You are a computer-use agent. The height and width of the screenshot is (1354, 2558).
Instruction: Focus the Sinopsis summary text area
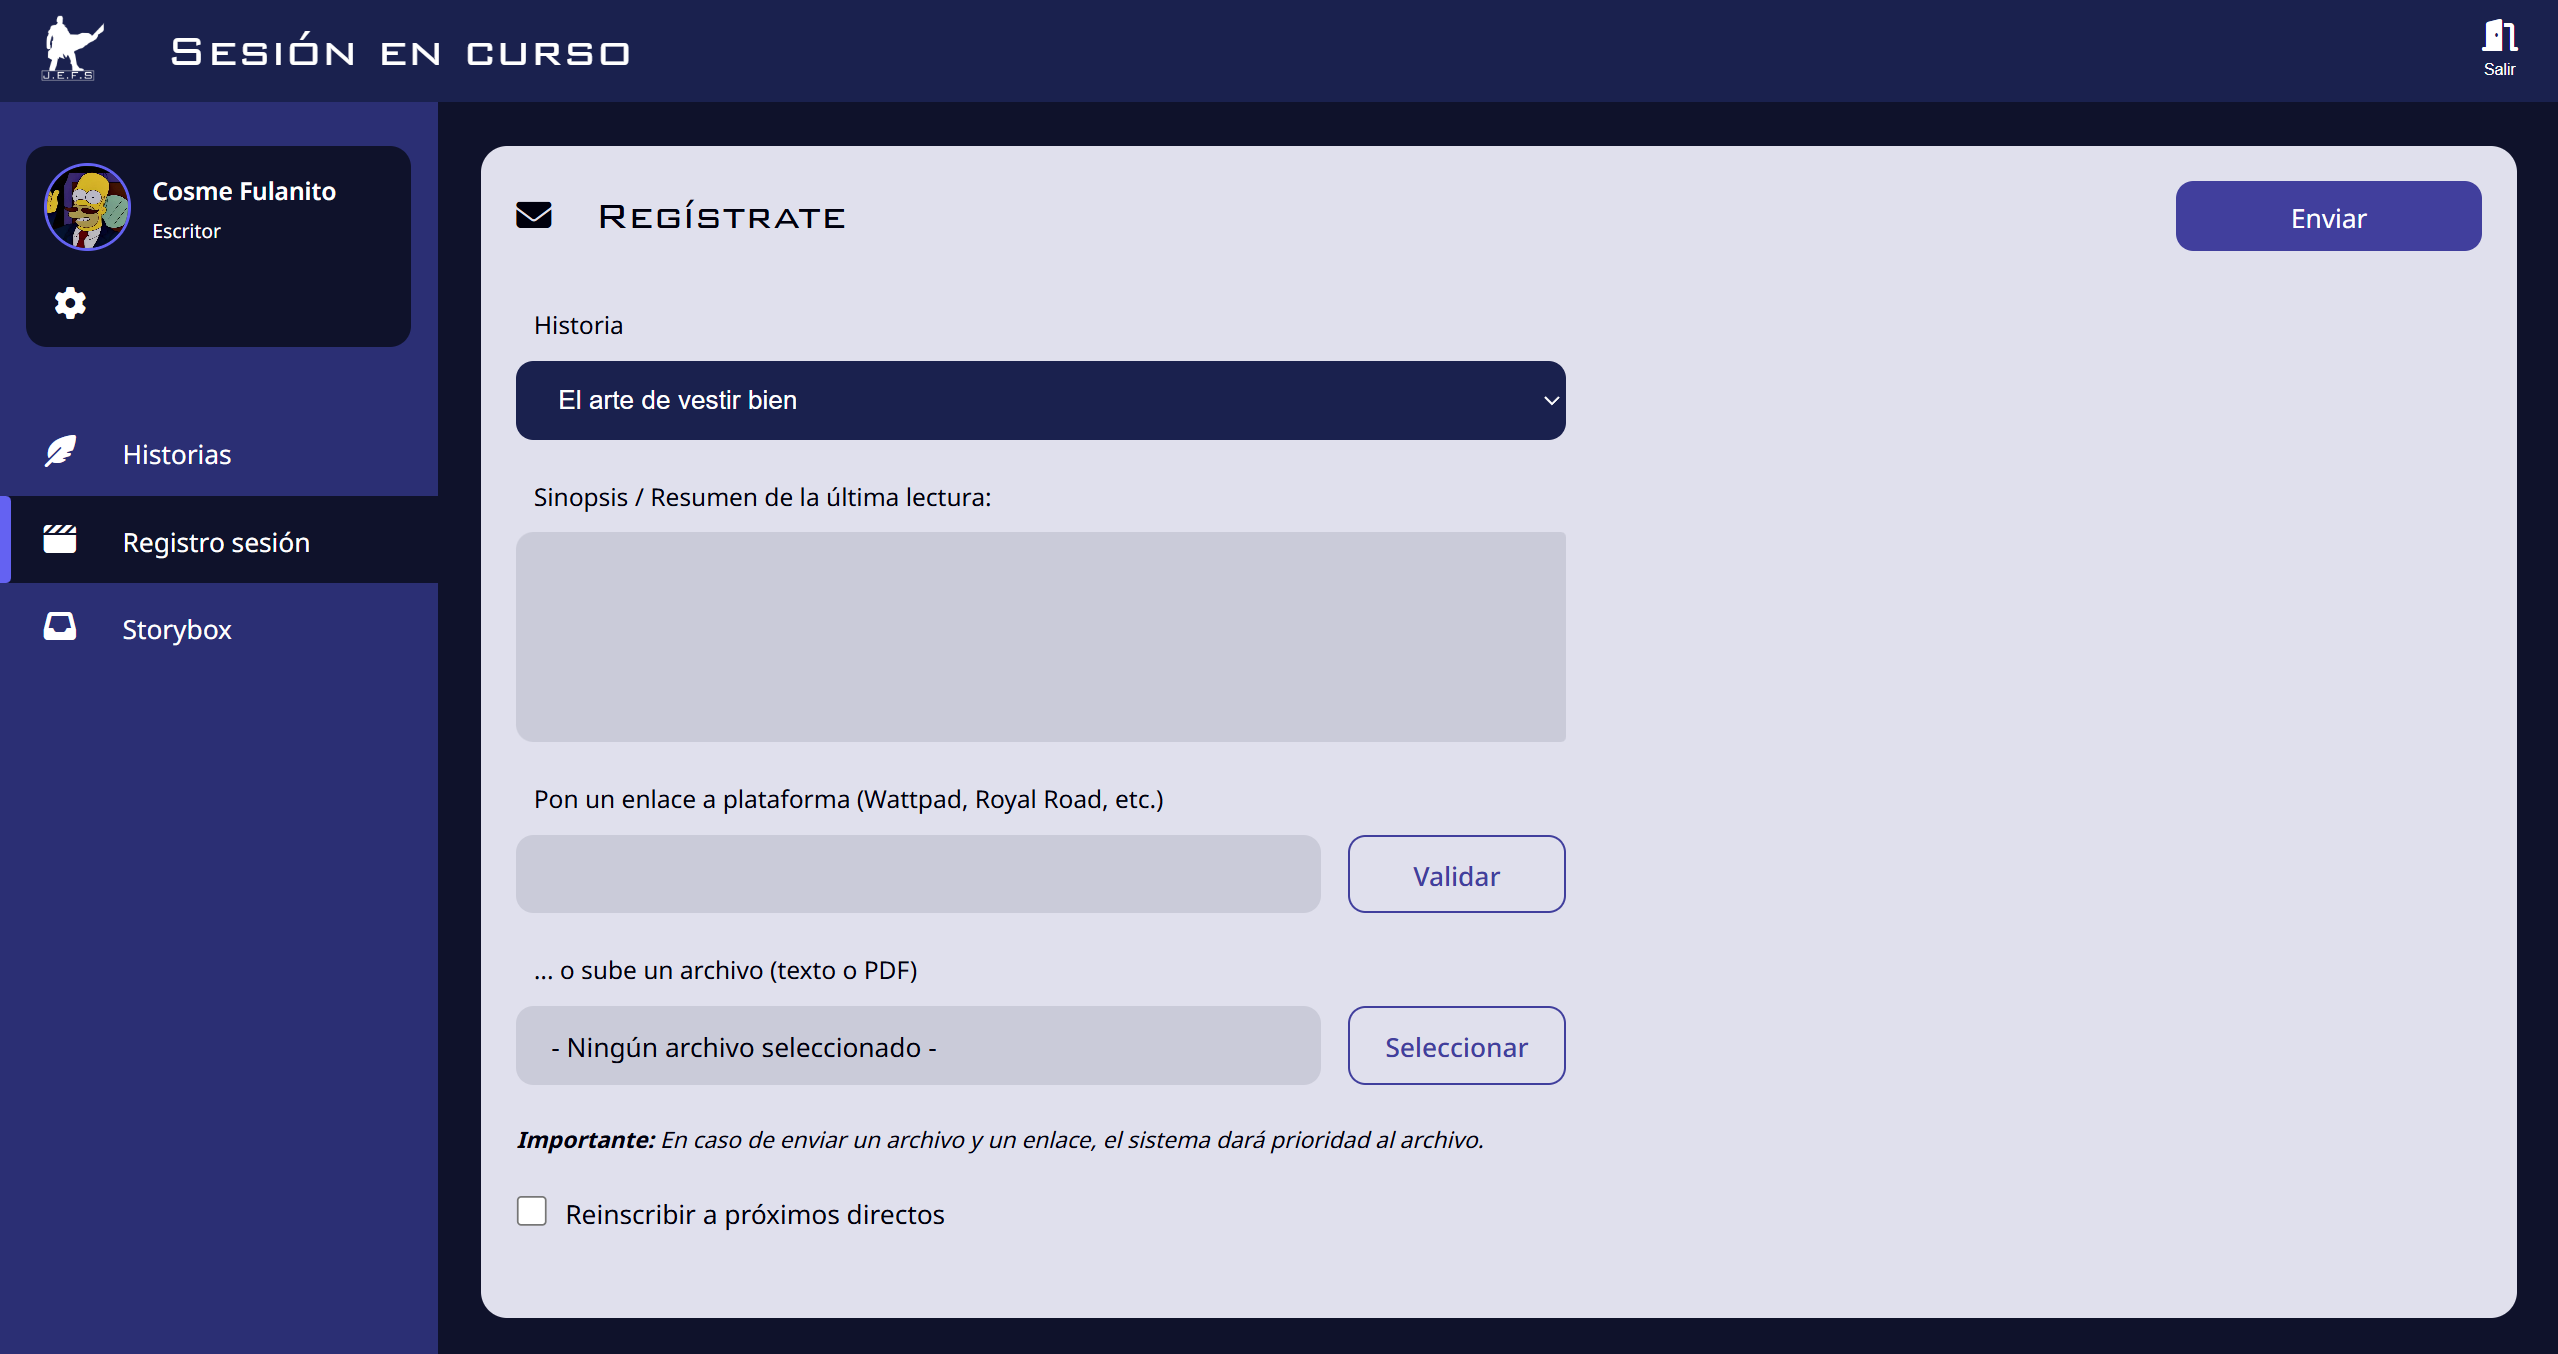[1040, 636]
